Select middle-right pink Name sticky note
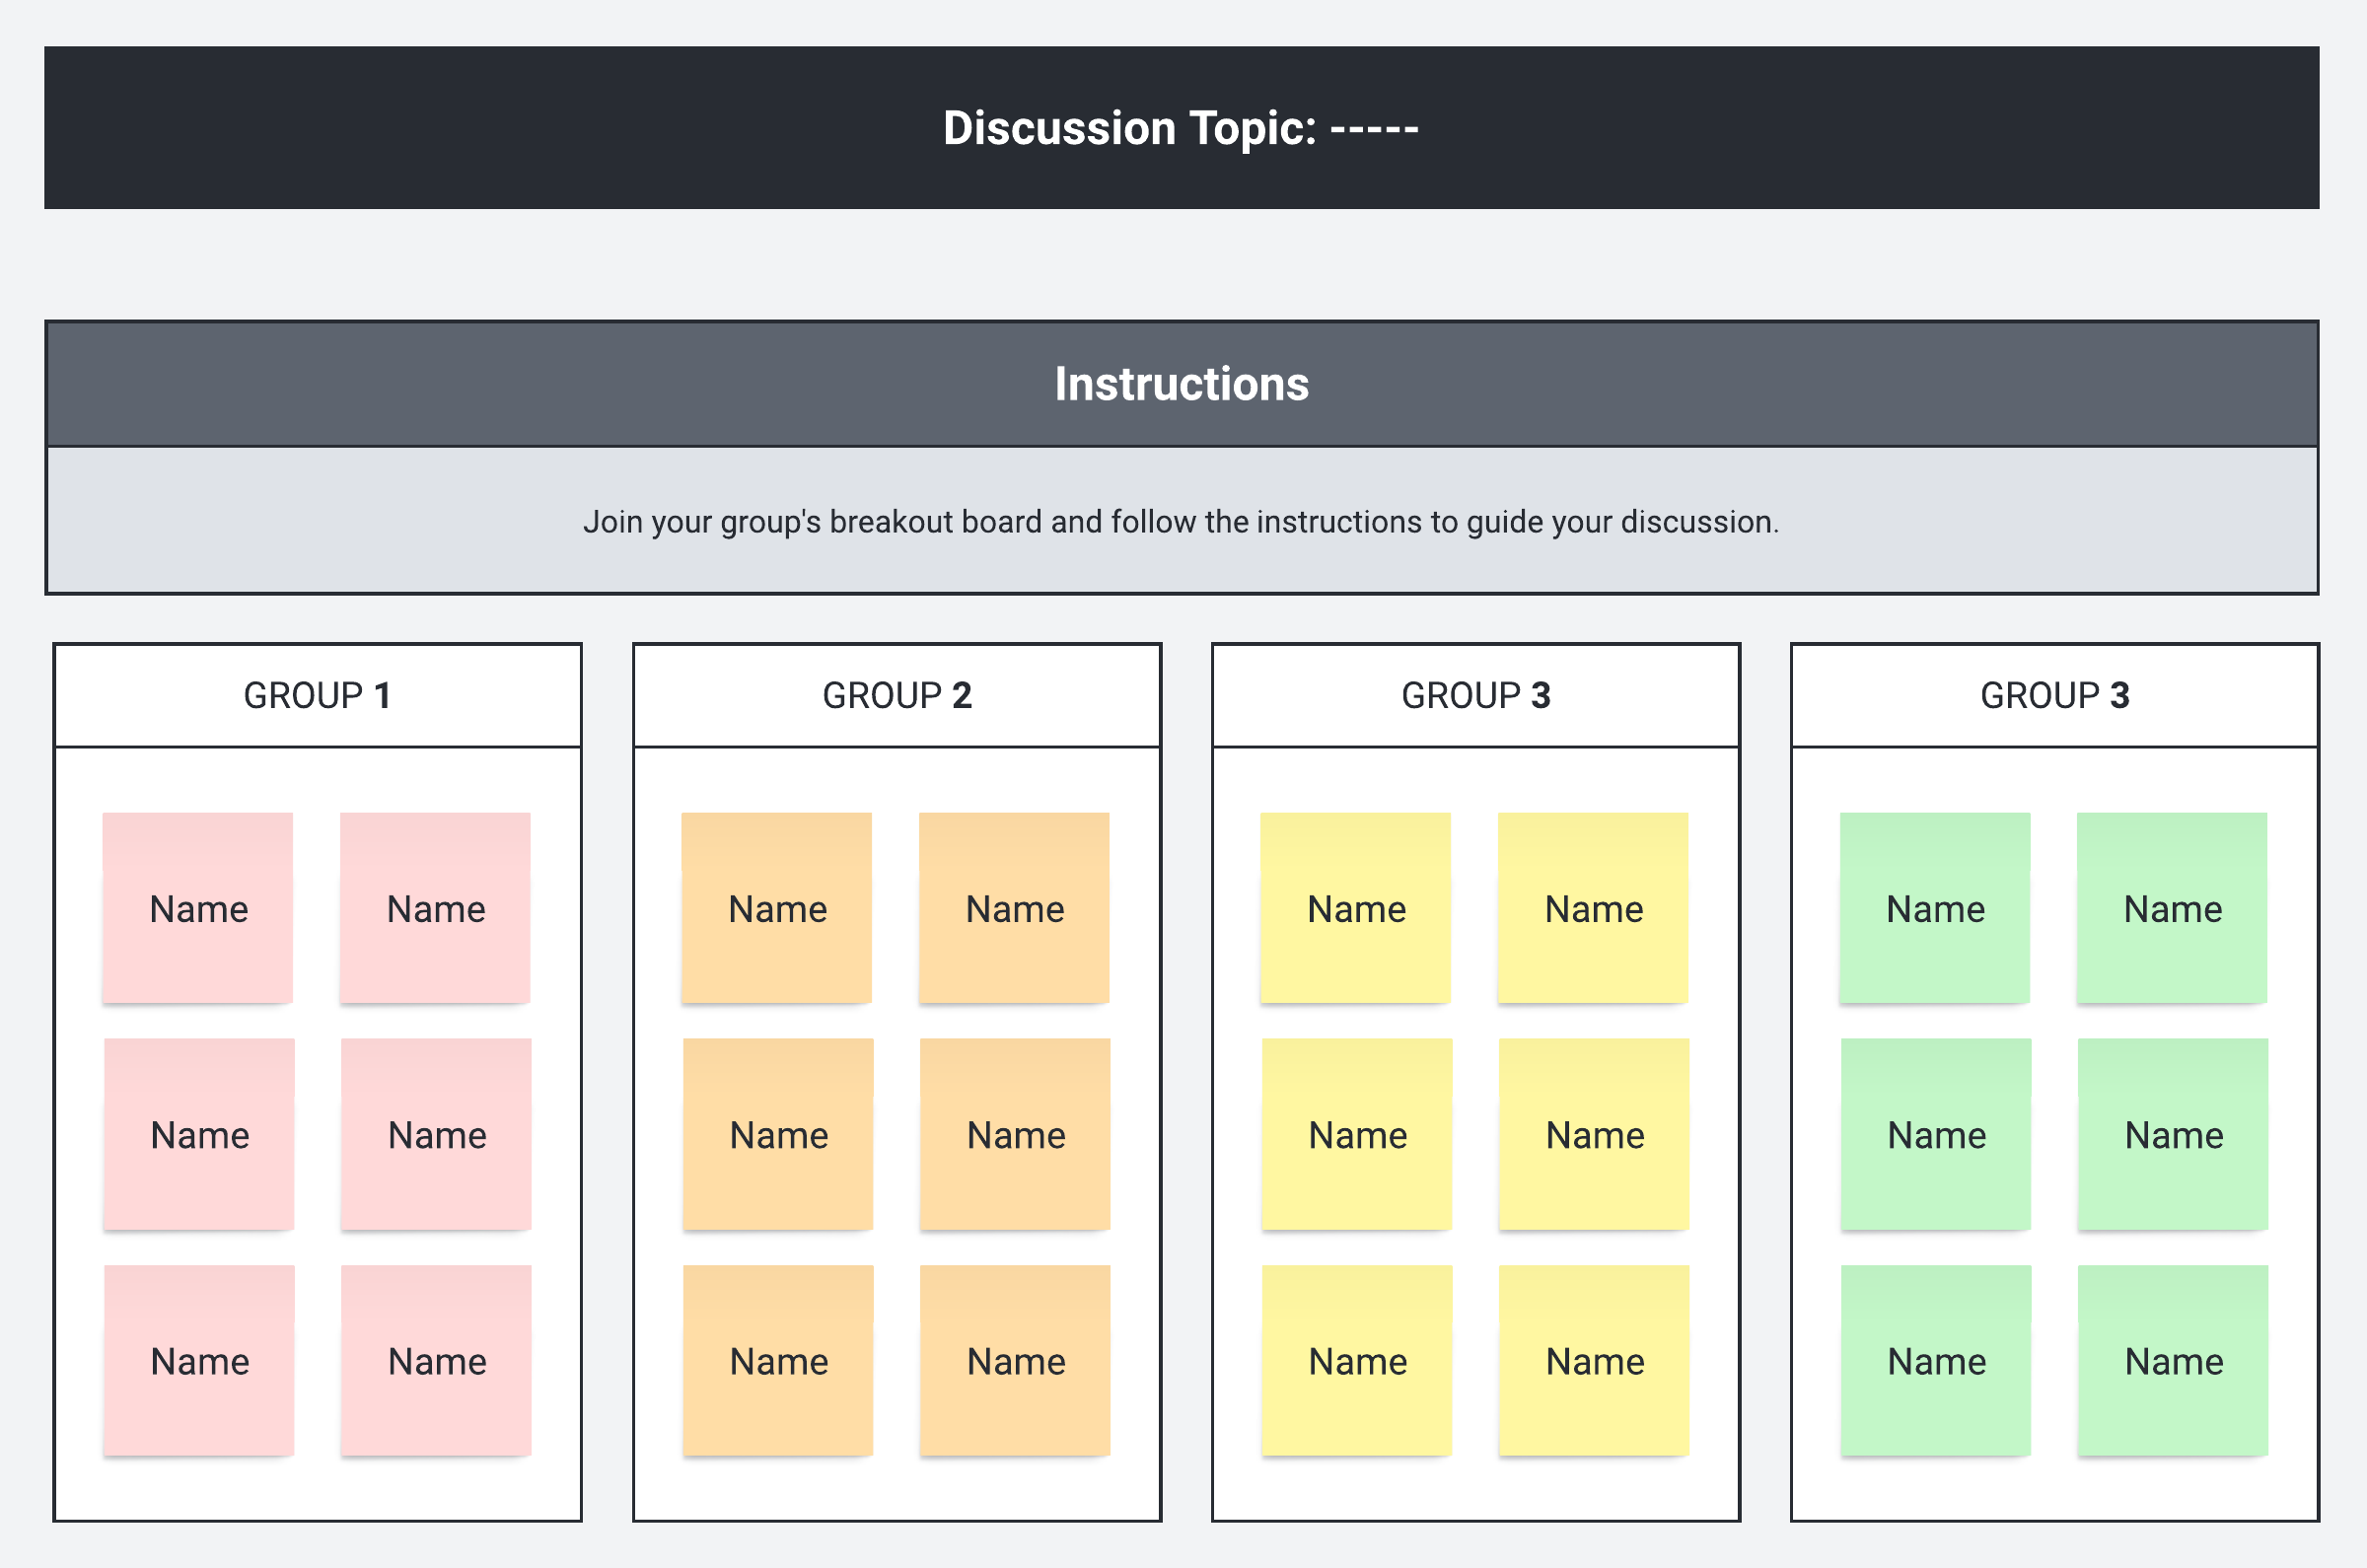 (x=436, y=1134)
